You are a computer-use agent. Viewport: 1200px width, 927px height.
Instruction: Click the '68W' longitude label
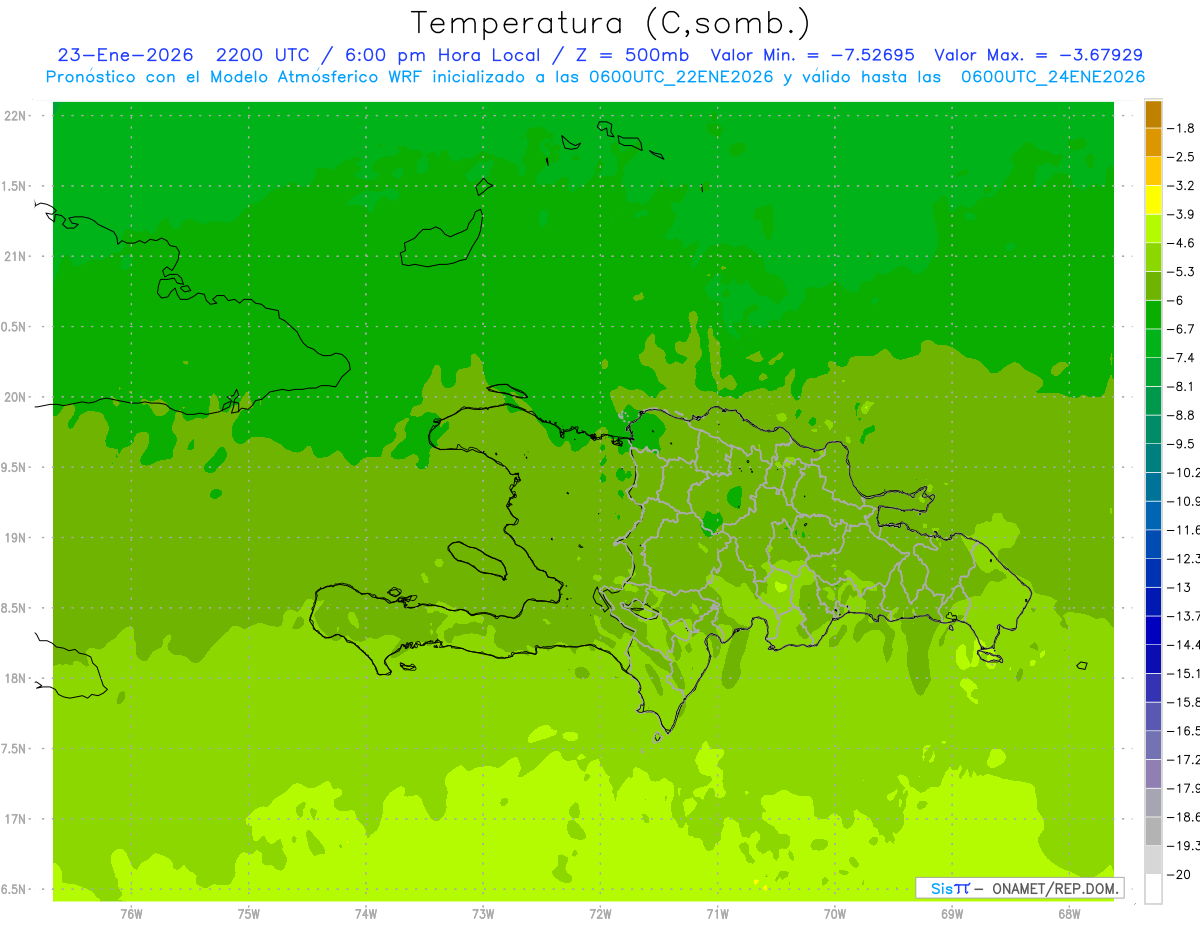coord(1069,913)
